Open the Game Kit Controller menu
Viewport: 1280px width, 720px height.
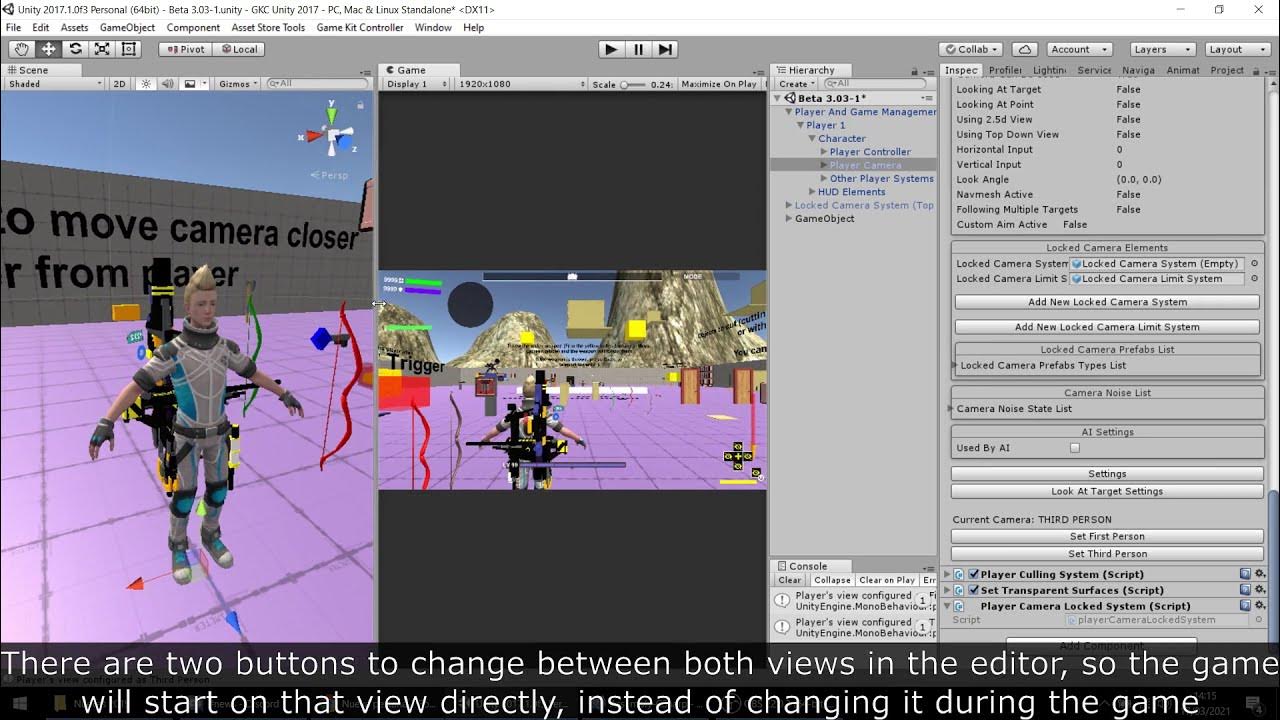[x=360, y=27]
